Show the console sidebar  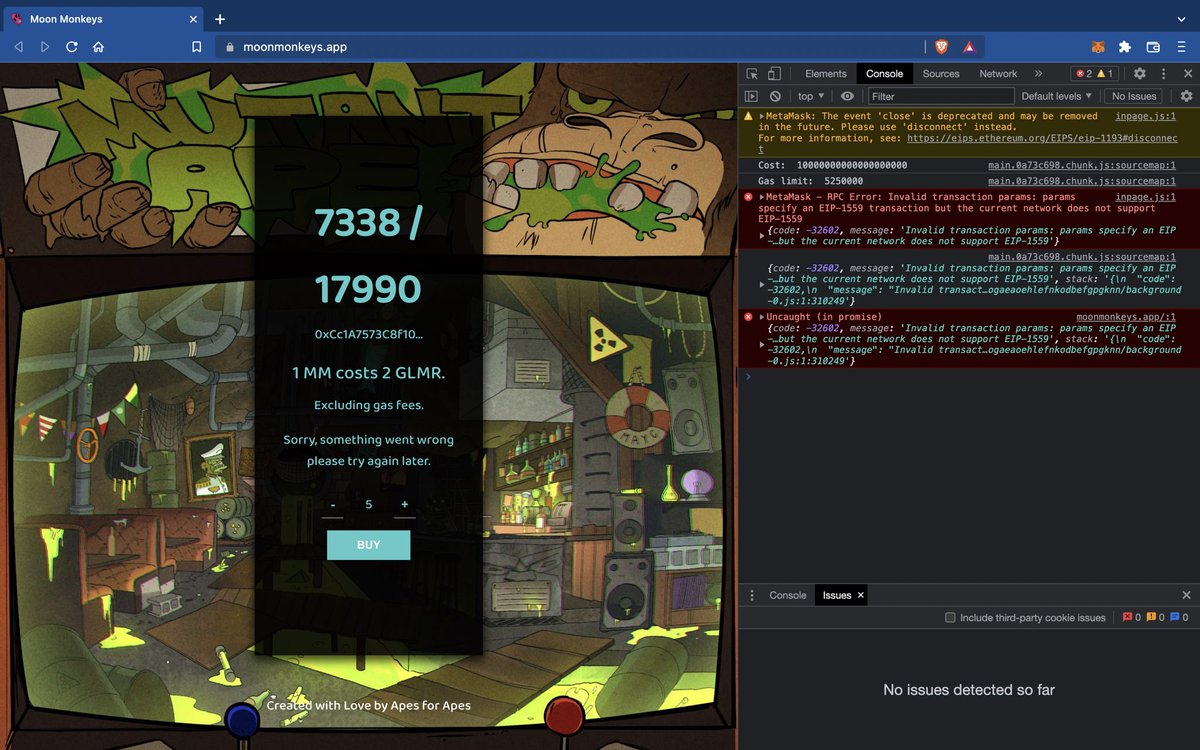click(x=751, y=96)
